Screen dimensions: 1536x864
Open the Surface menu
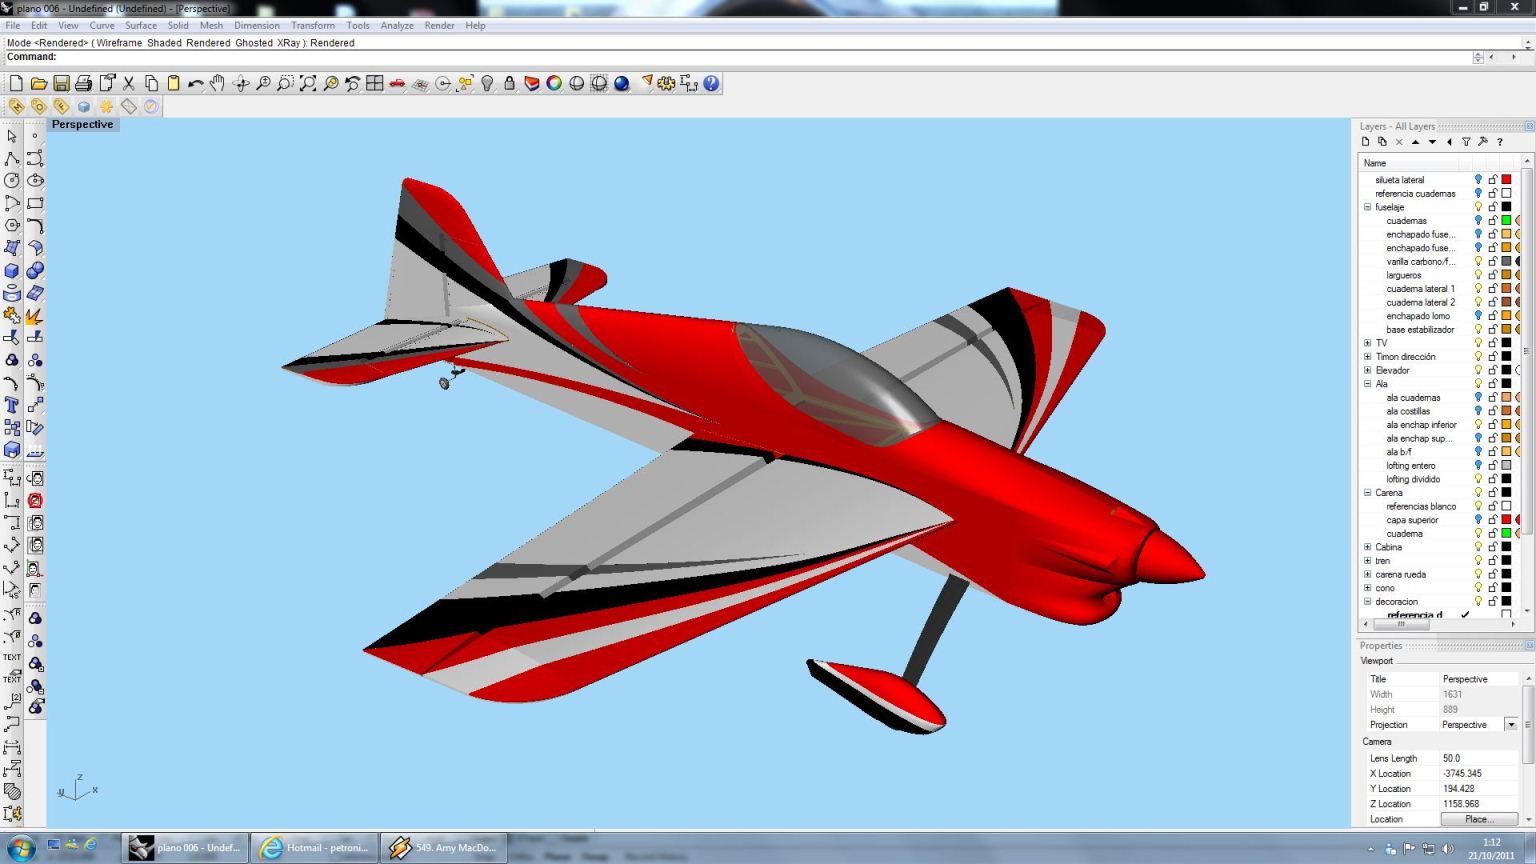(140, 26)
